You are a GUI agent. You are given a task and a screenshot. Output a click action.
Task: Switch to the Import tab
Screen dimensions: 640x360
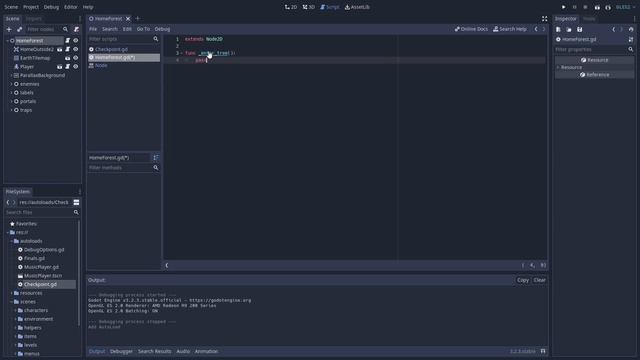coord(33,19)
